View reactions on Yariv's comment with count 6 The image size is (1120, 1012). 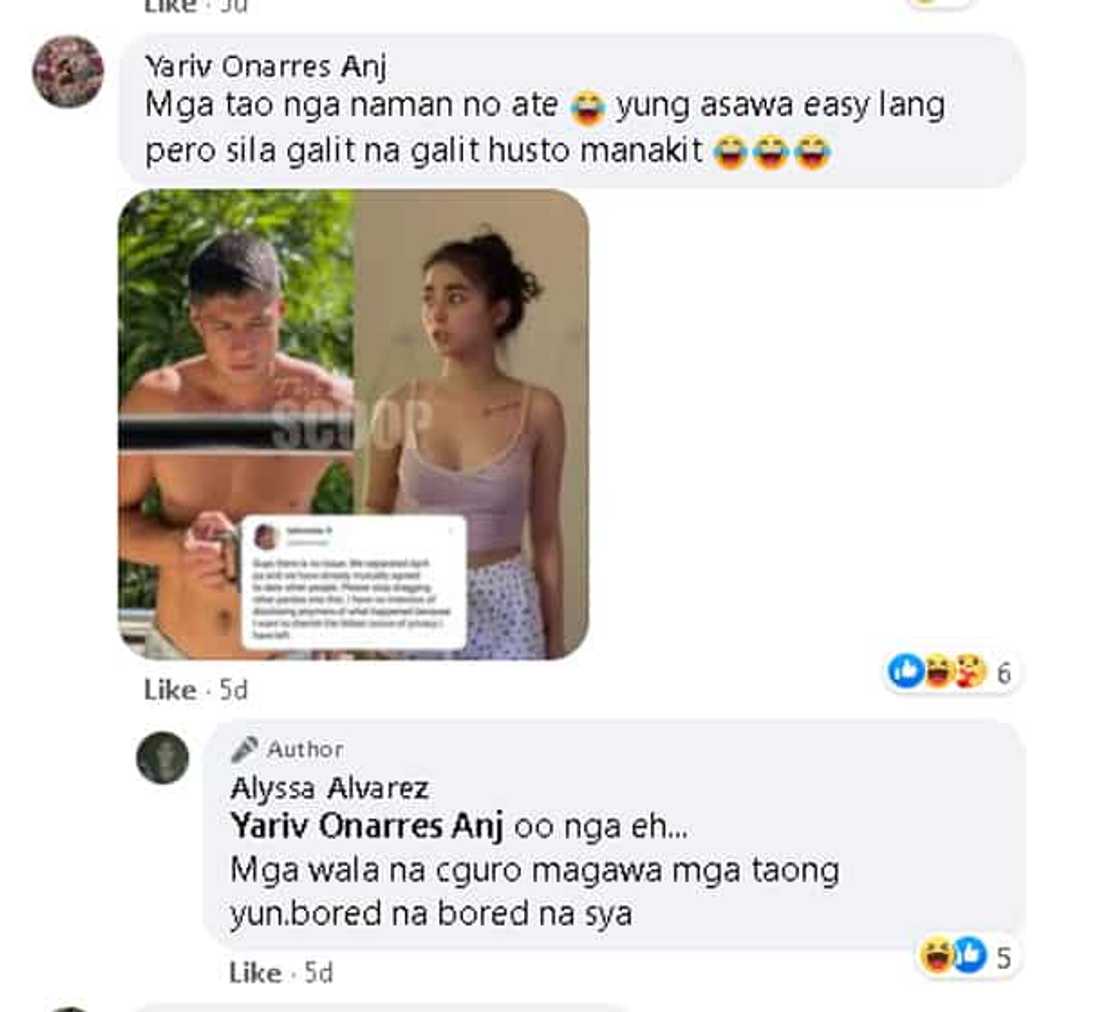tap(950, 671)
